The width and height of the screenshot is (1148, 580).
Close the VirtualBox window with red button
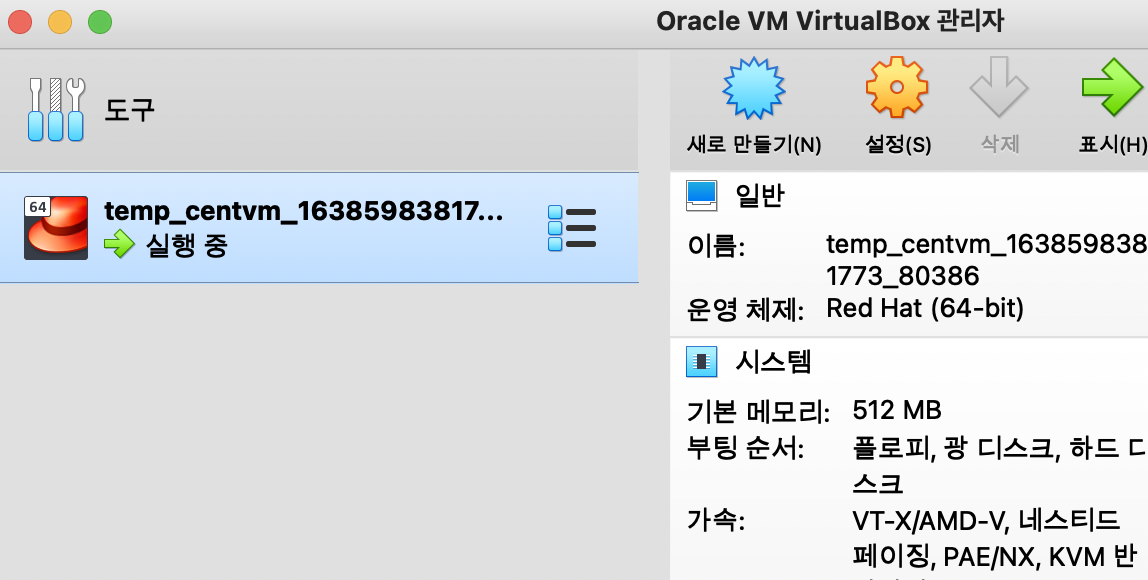pos(20,22)
